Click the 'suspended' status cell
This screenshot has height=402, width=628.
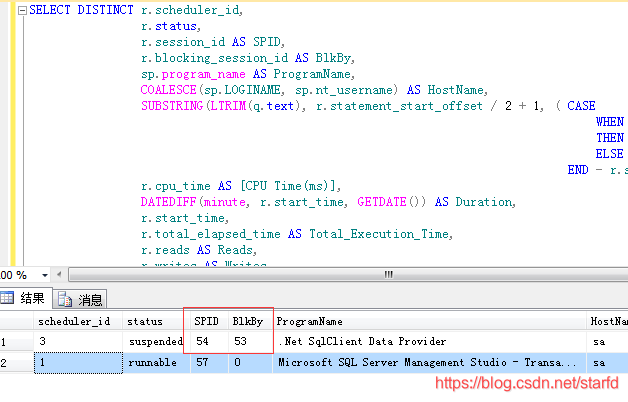point(156,342)
